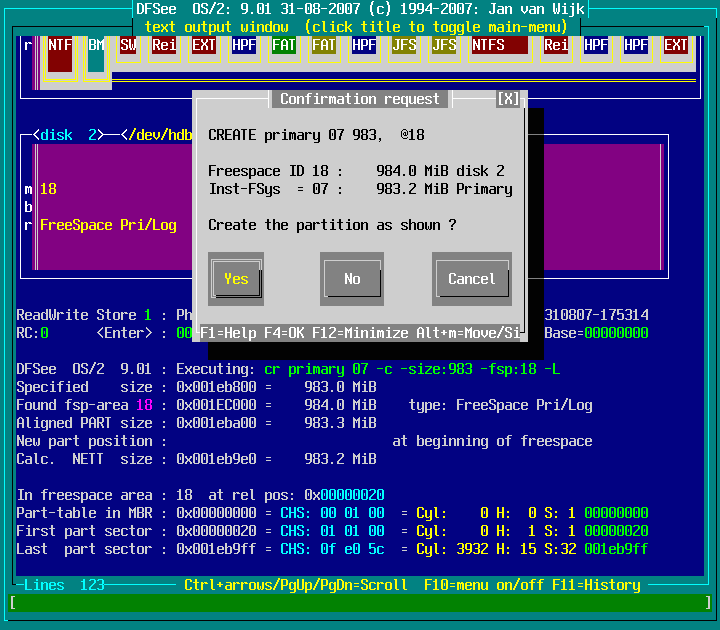Click the Confirmation request title bar
This screenshot has width=720, height=630.
359,99
